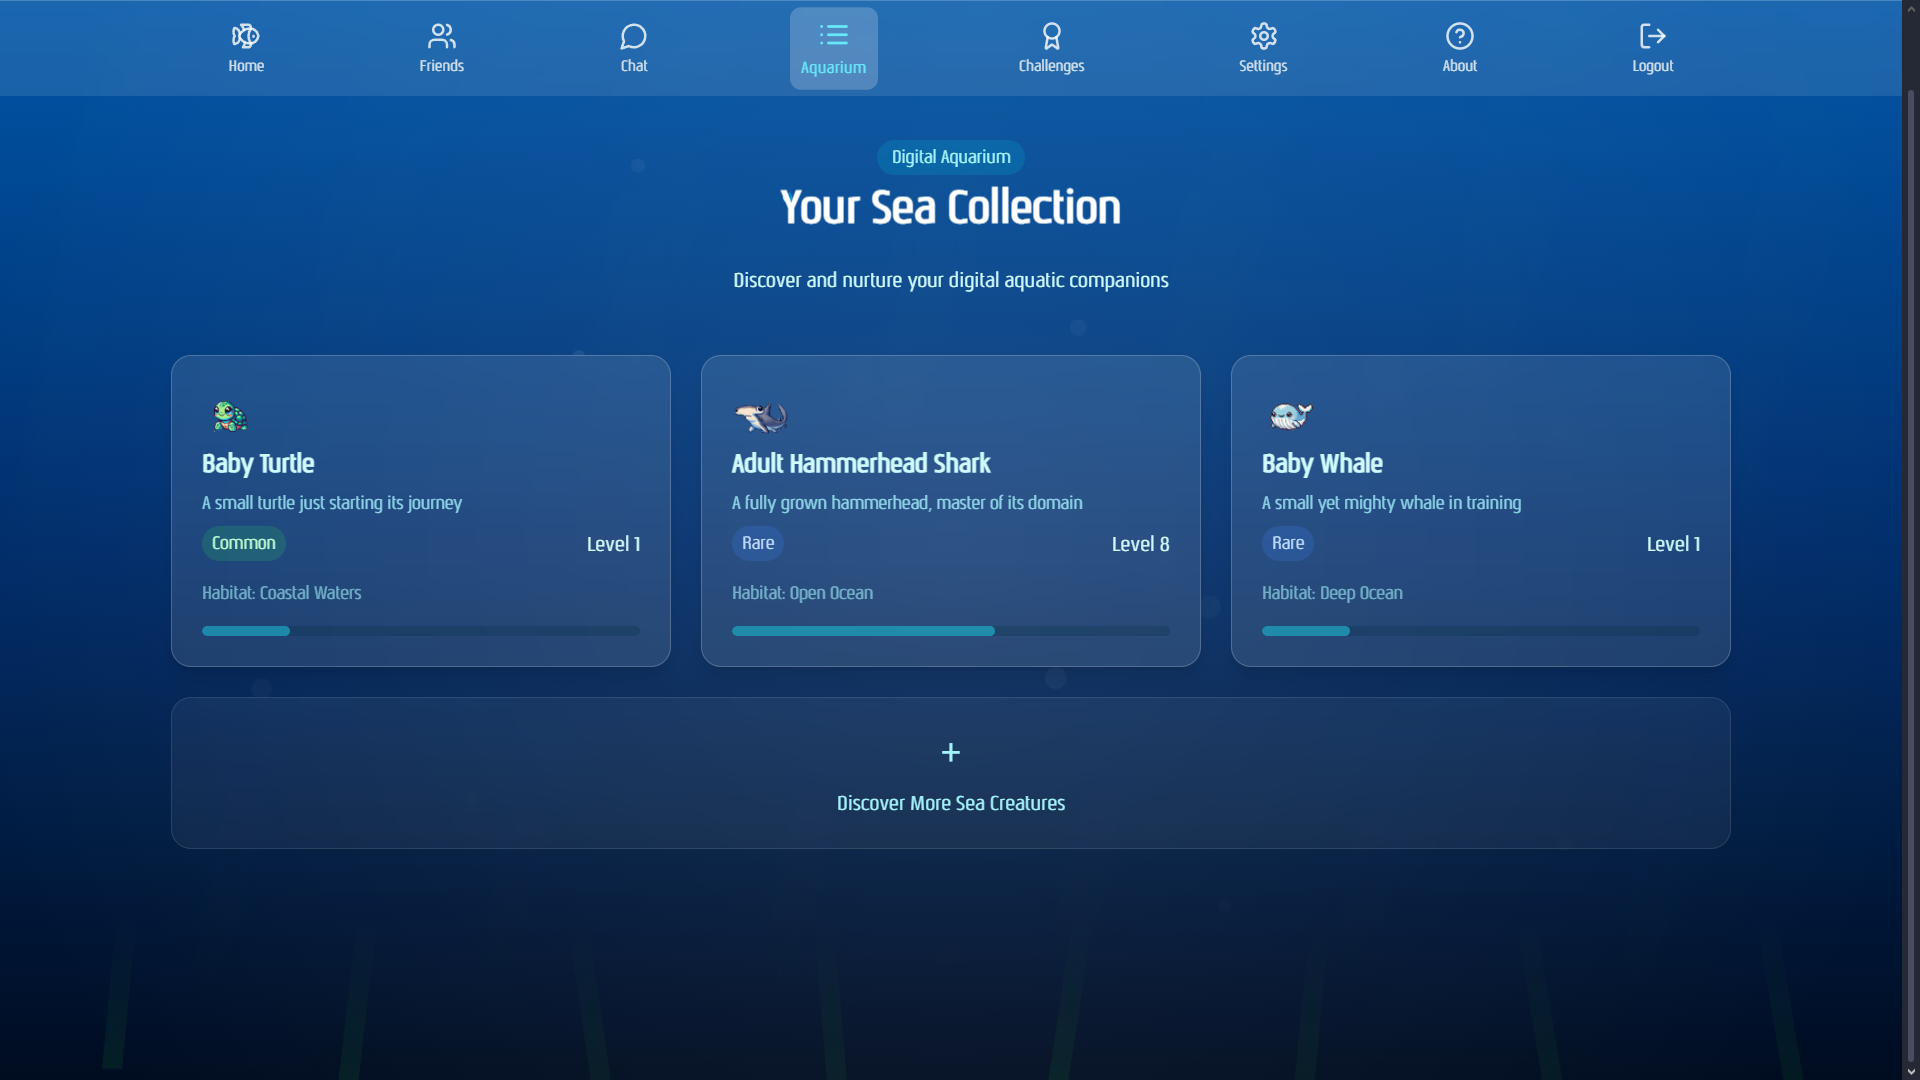This screenshot has height=1080, width=1920.
Task: Click the hammerhead shark creature icon
Action: 761,417
